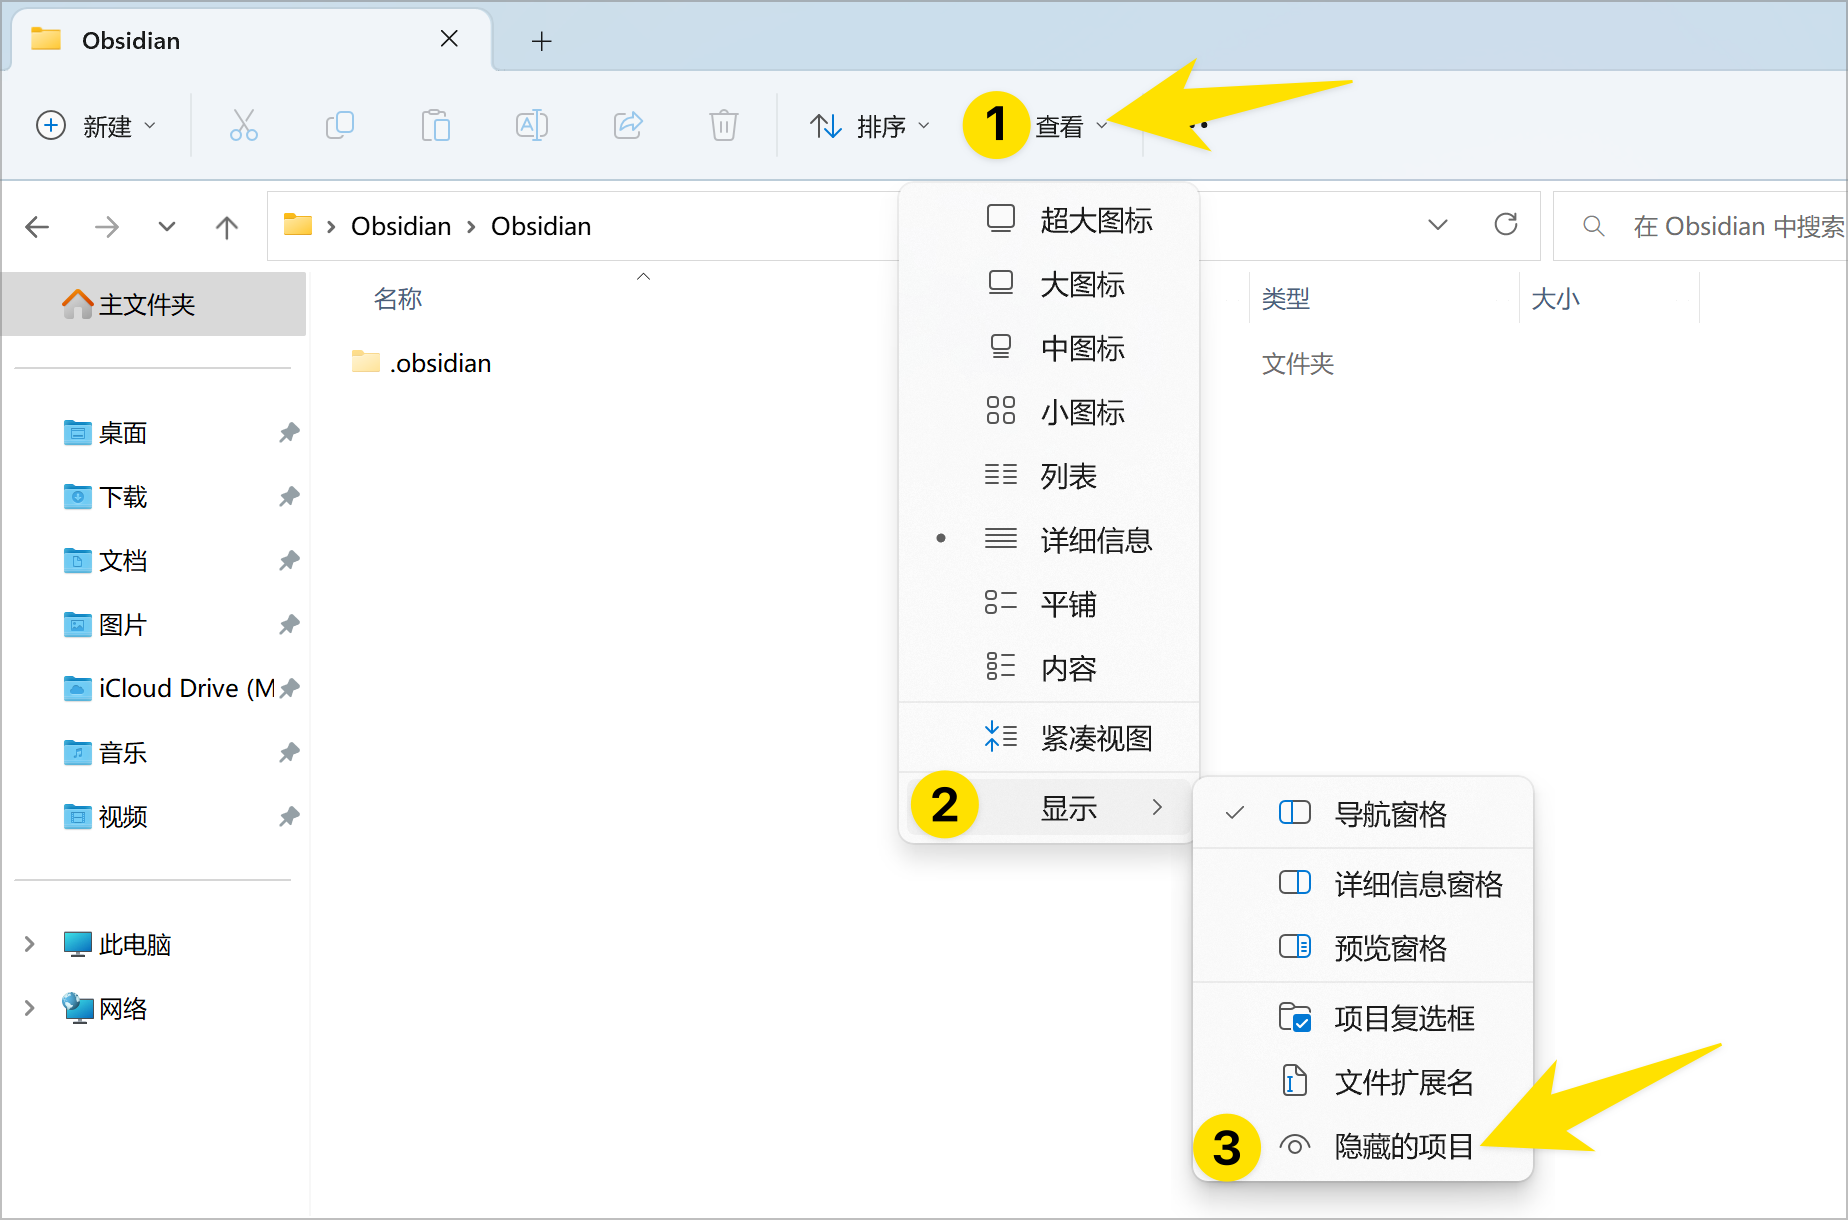Click the root chevron in address breadcrumb
1848x1220 pixels.
(x=331, y=227)
